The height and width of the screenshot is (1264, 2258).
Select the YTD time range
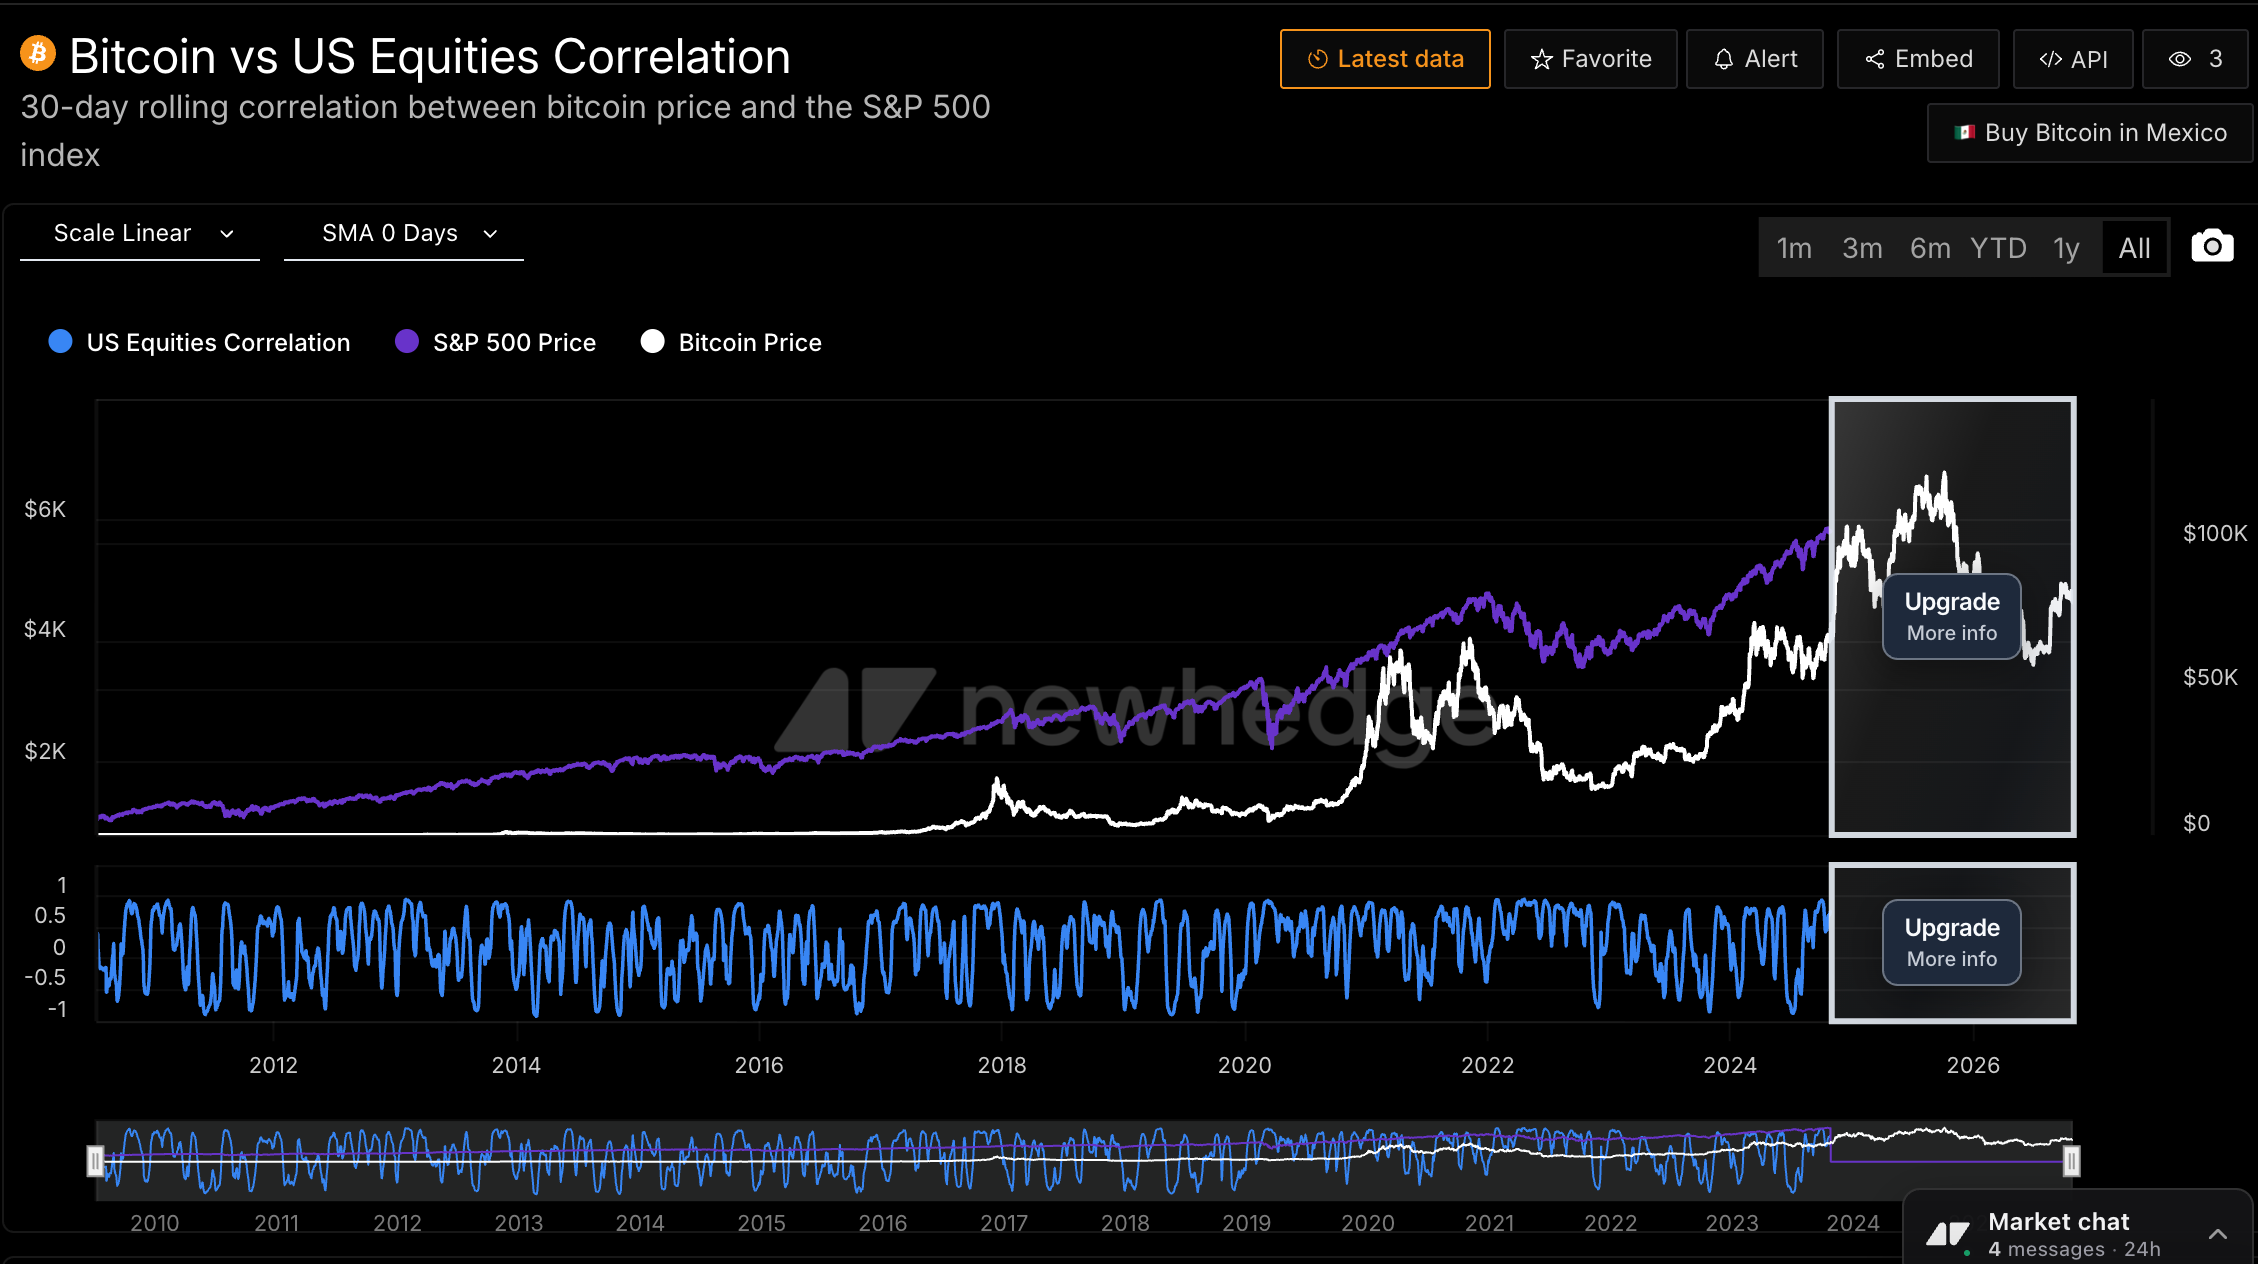point(1998,248)
